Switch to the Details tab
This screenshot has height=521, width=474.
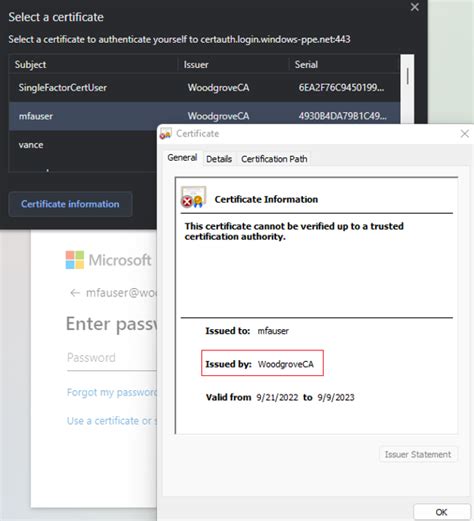[219, 159]
